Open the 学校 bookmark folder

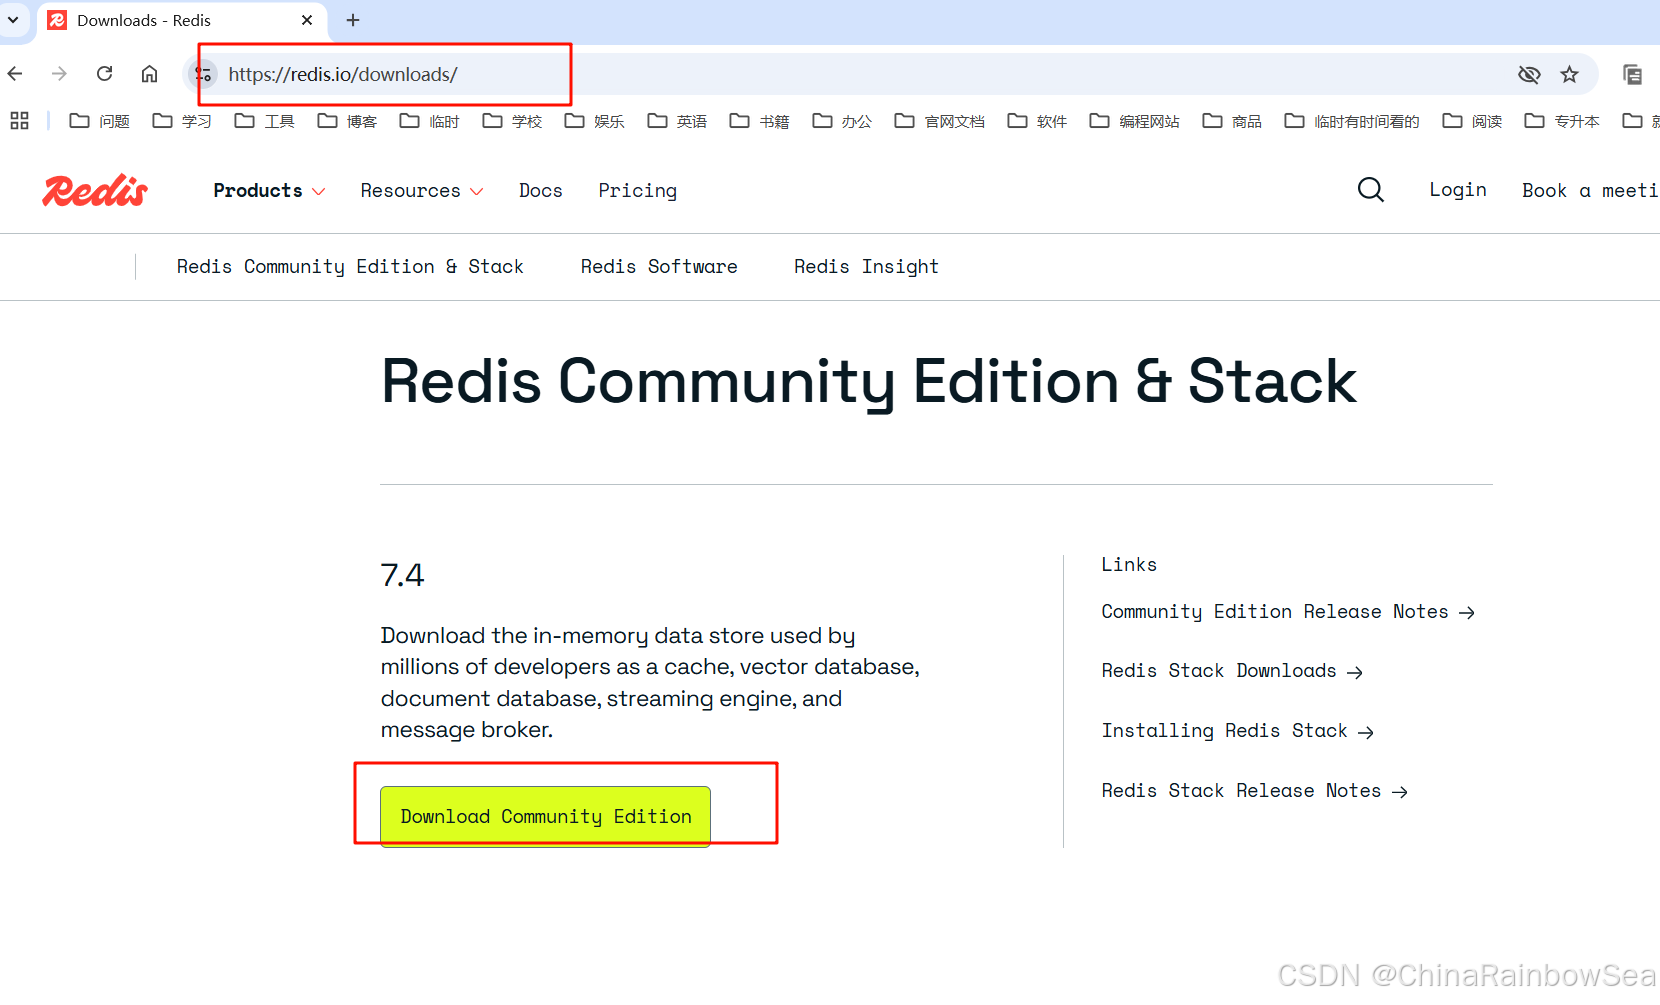point(512,121)
